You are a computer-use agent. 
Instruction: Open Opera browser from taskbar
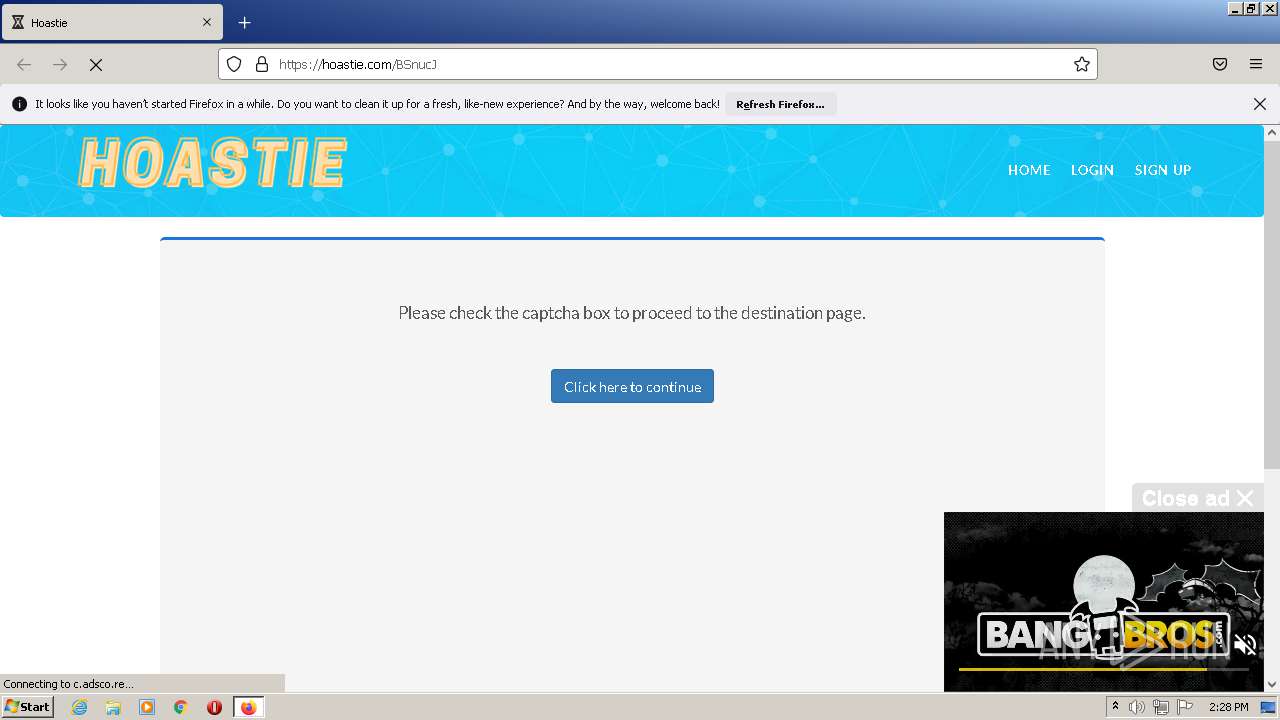coord(214,707)
